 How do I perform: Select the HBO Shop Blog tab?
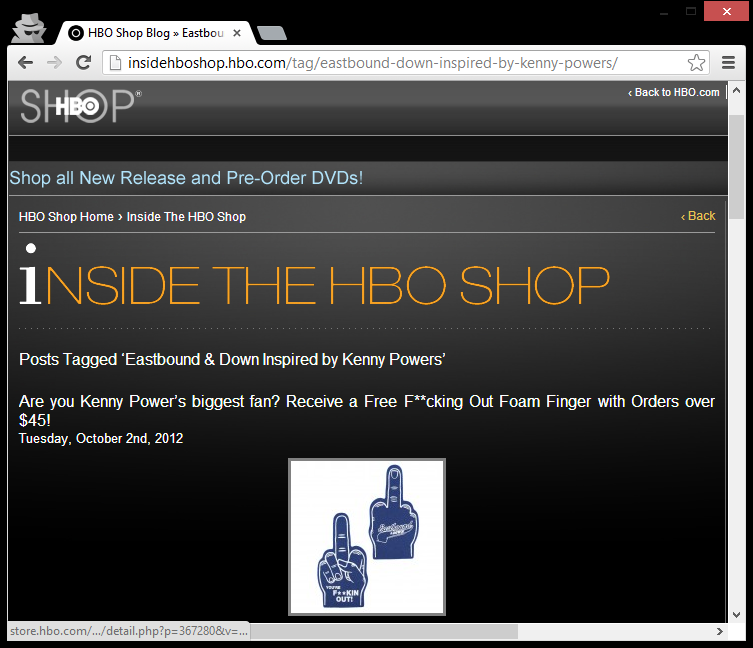click(154, 33)
